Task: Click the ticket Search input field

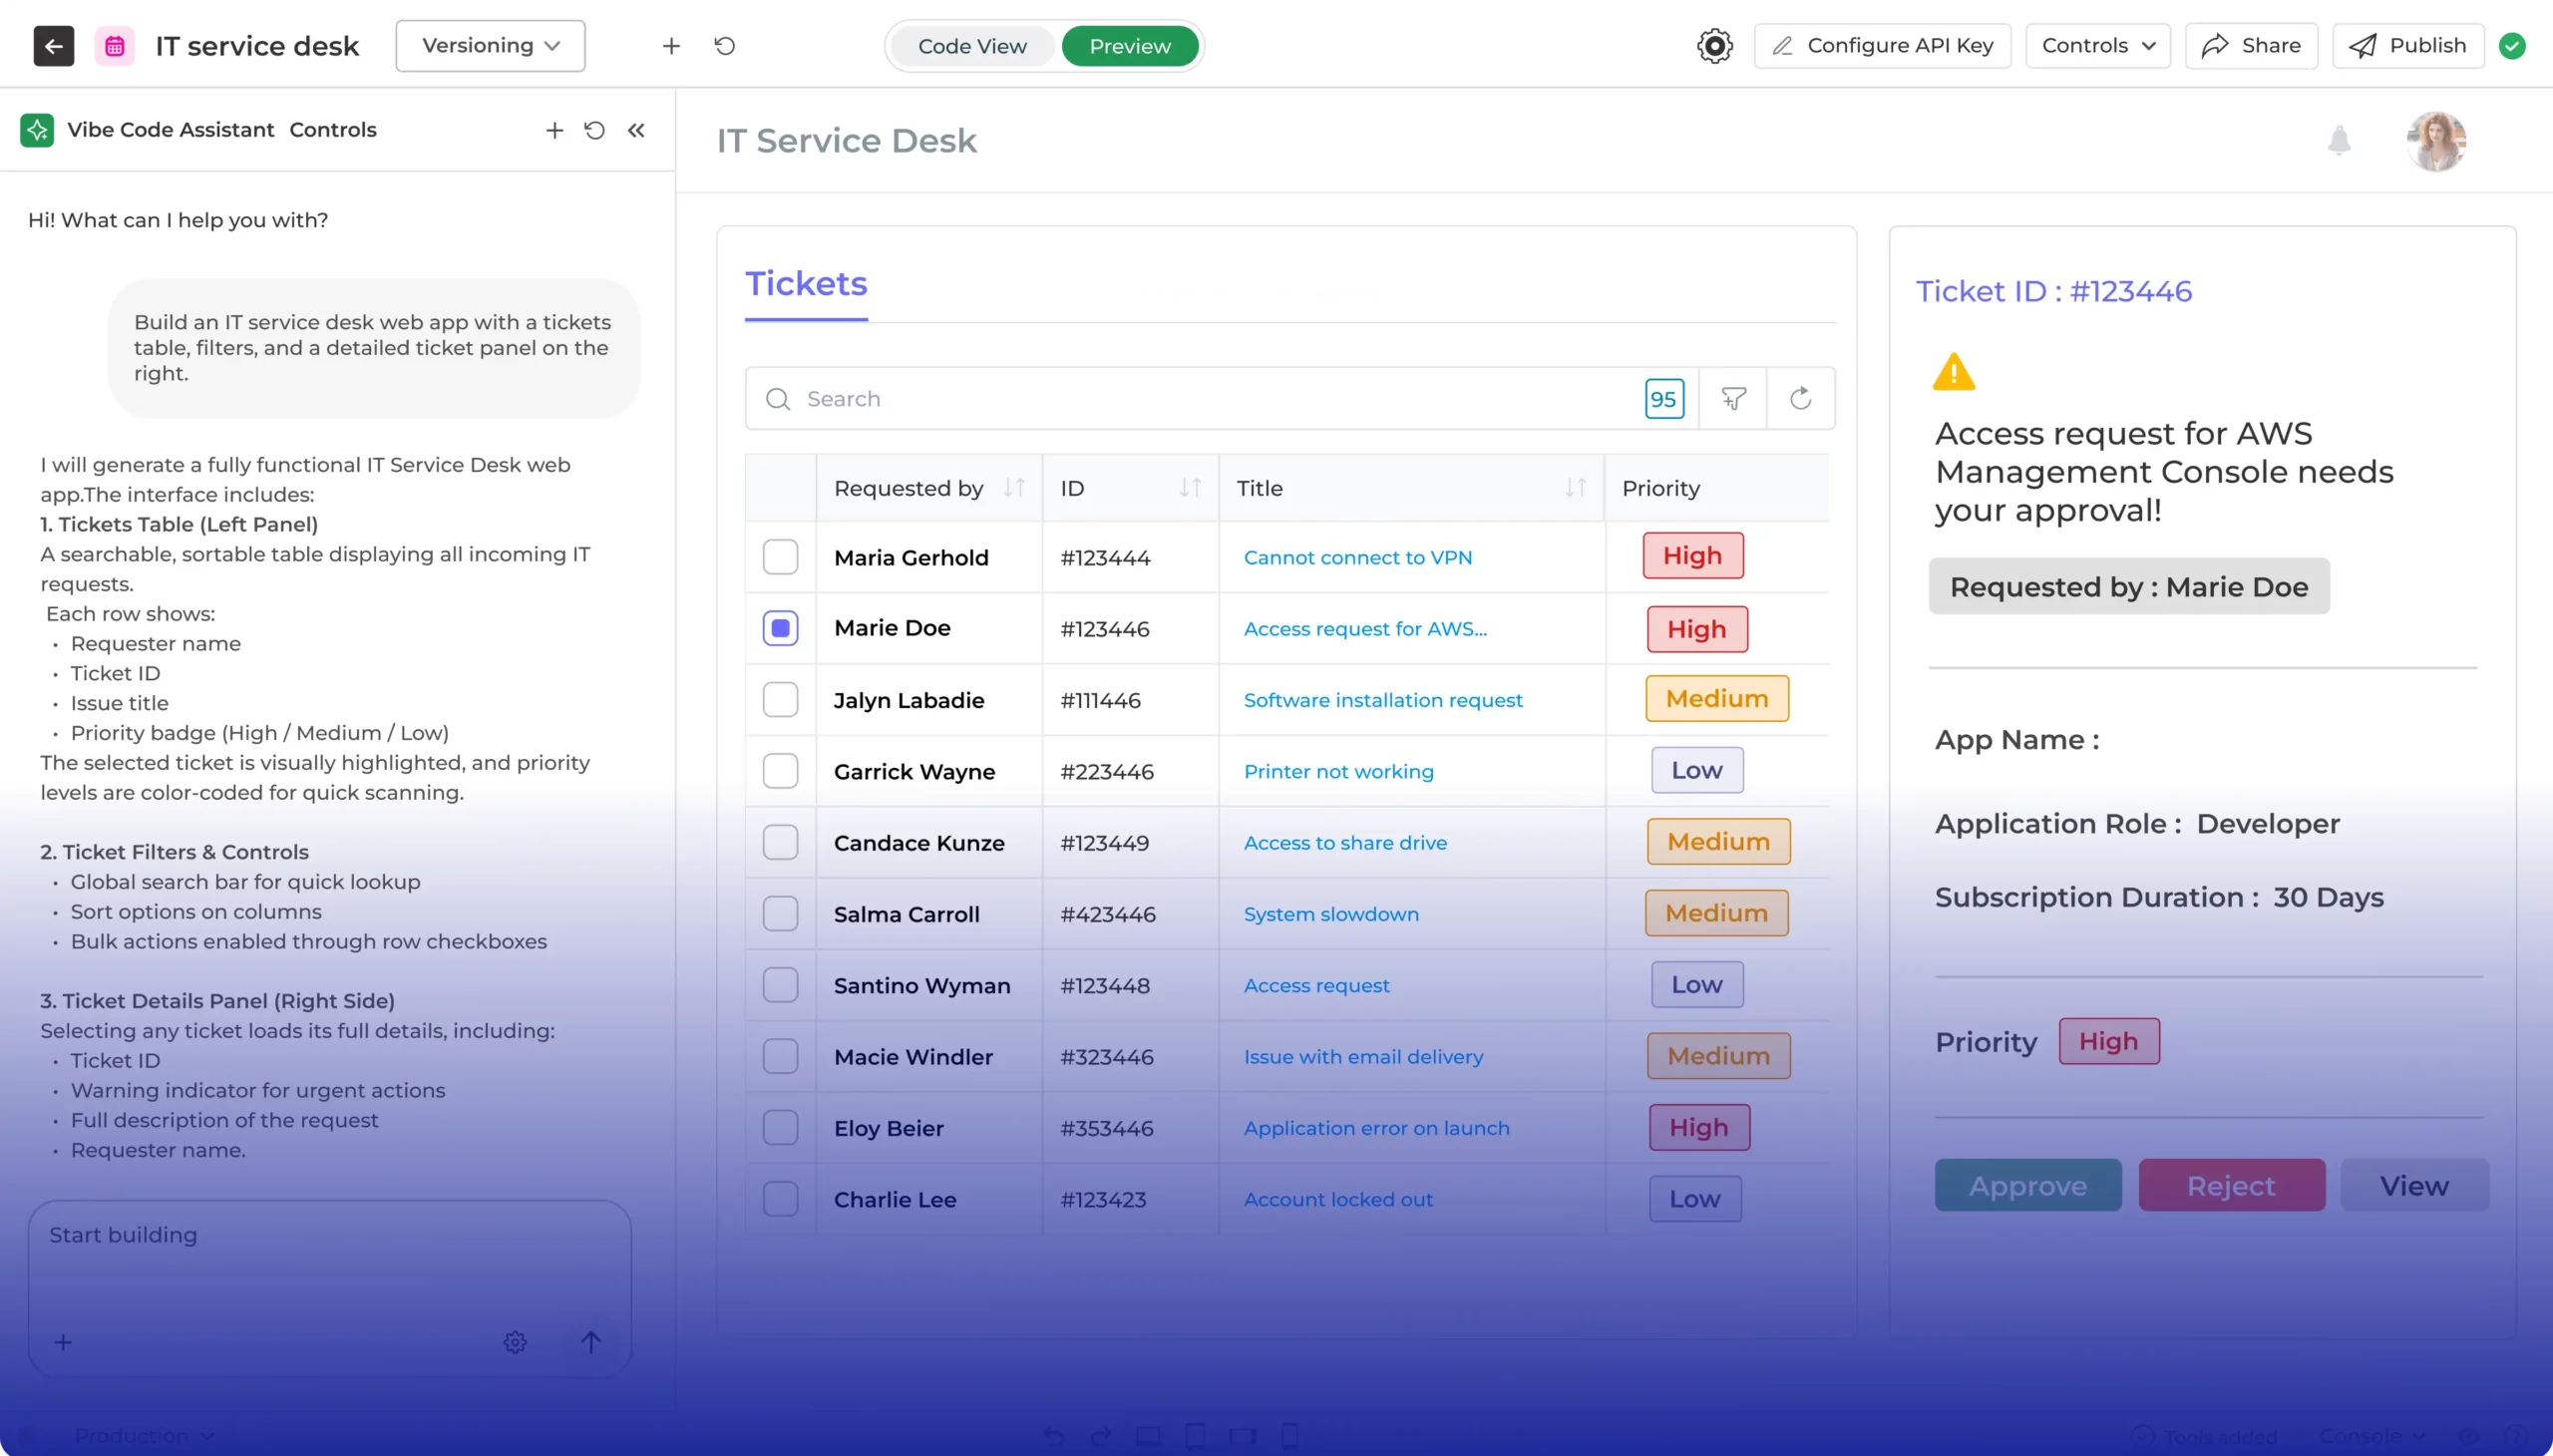Action: click(1200, 399)
